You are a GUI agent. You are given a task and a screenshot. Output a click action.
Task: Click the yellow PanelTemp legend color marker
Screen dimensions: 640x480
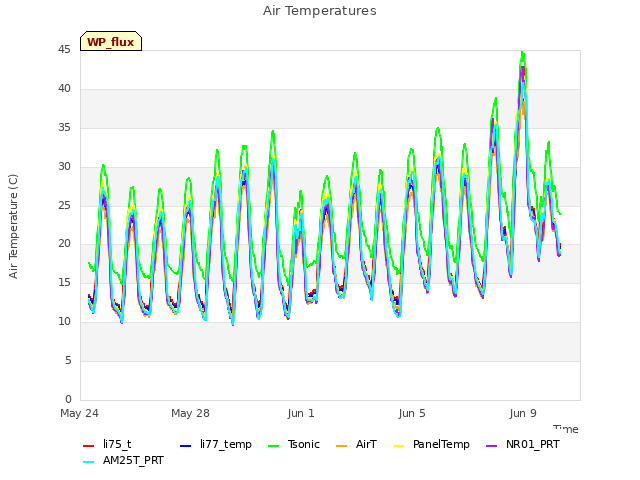click(398, 446)
